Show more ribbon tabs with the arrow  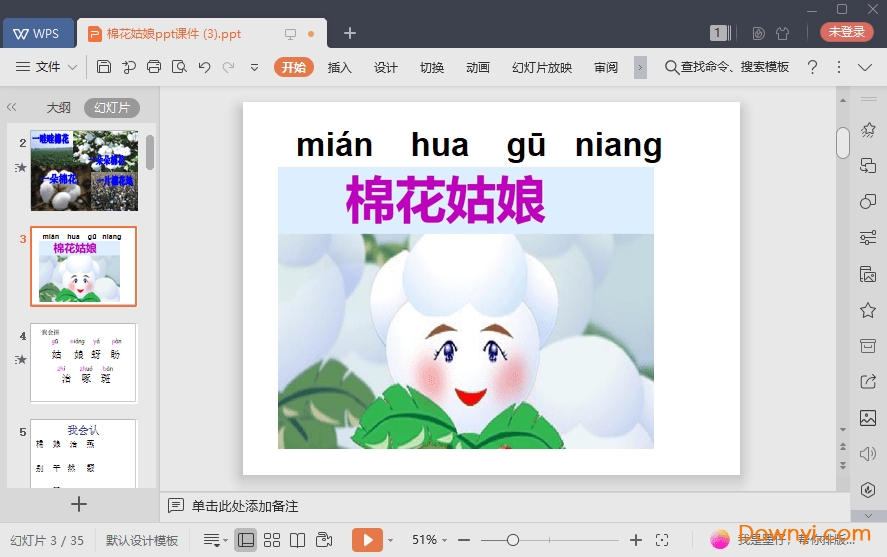pyautogui.click(x=640, y=67)
